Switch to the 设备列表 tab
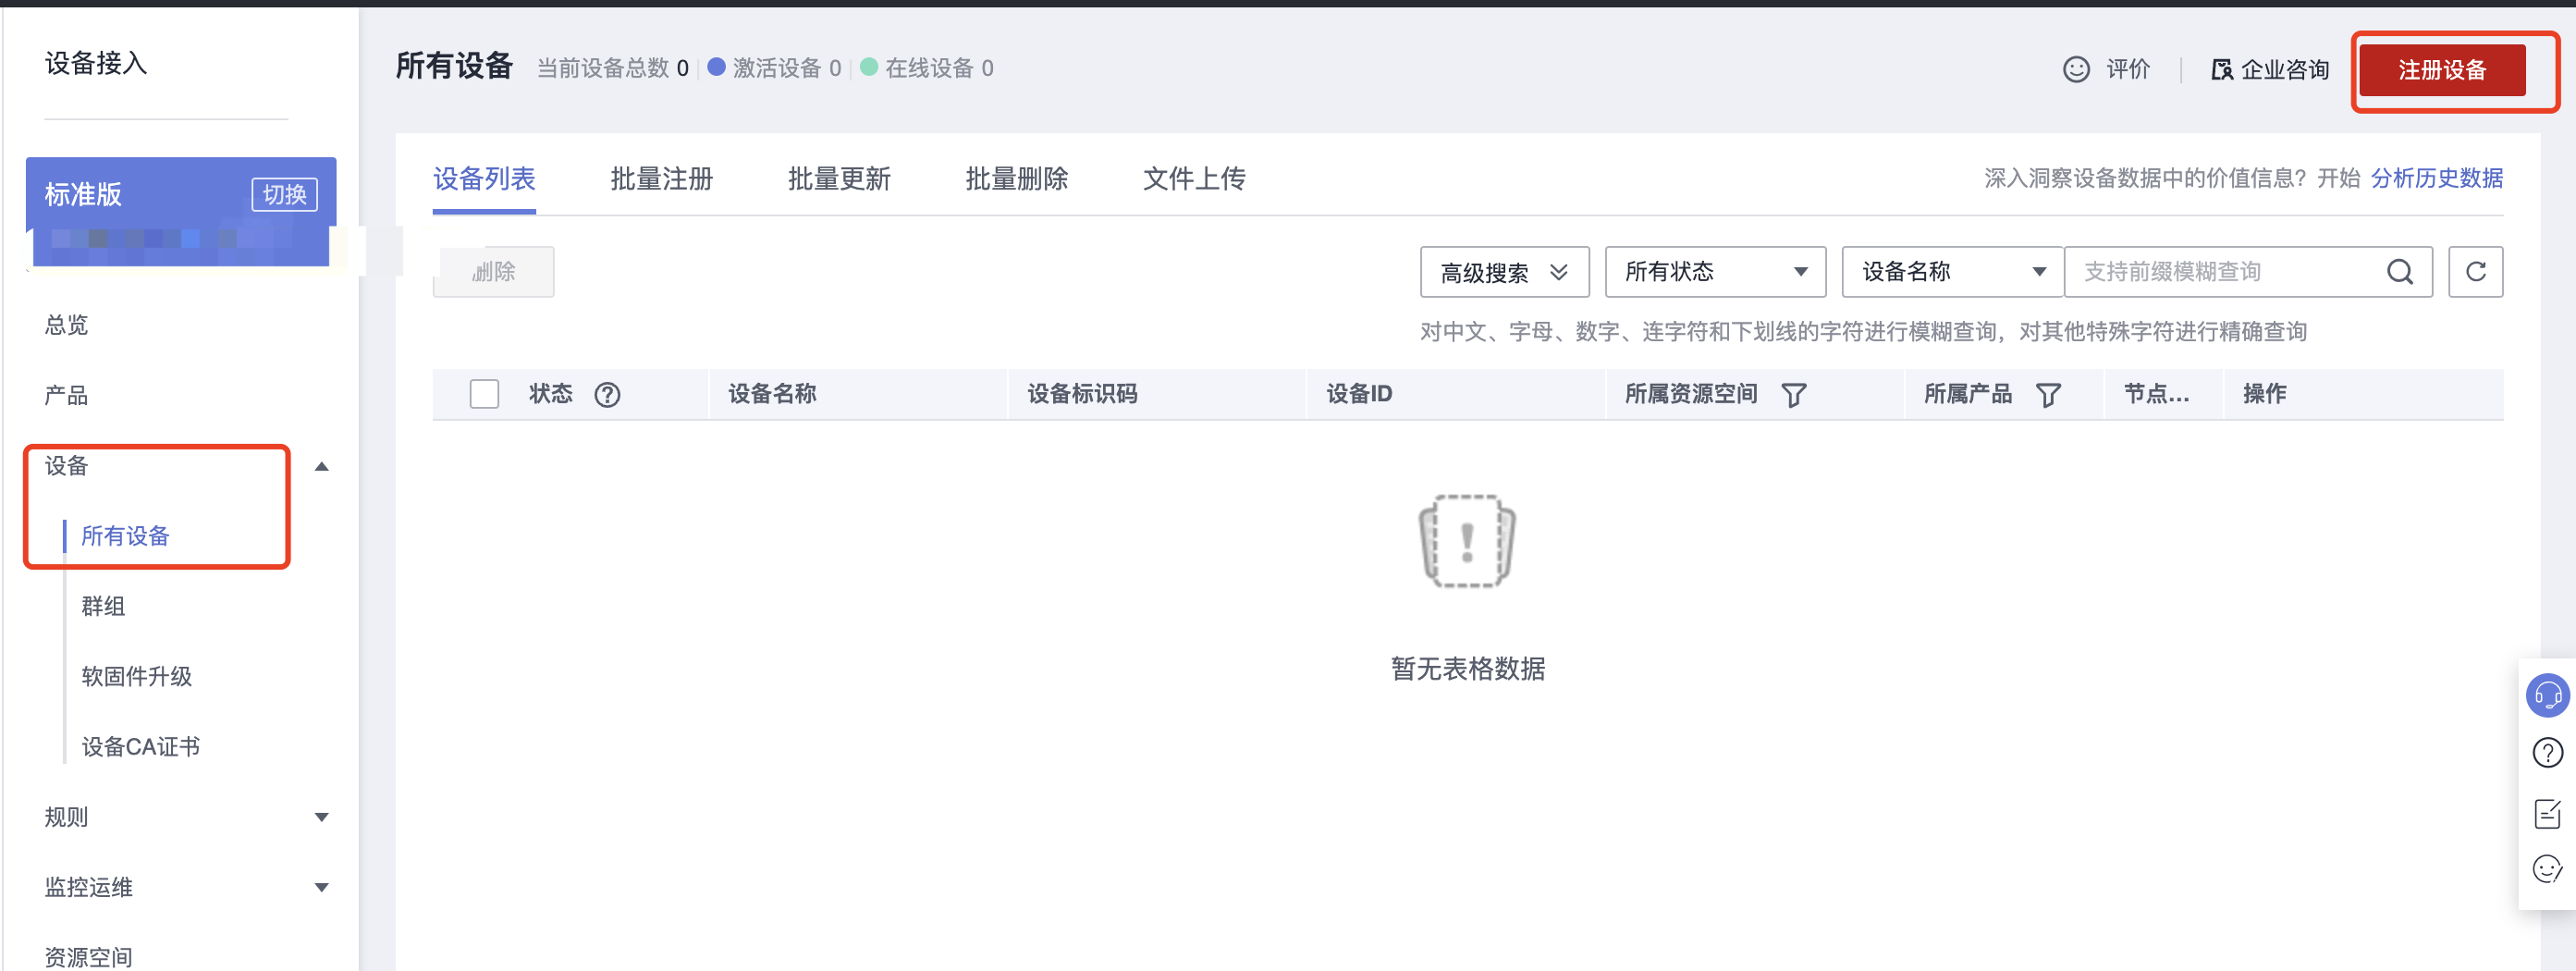The height and width of the screenshot is (971, 2576). 484,179
